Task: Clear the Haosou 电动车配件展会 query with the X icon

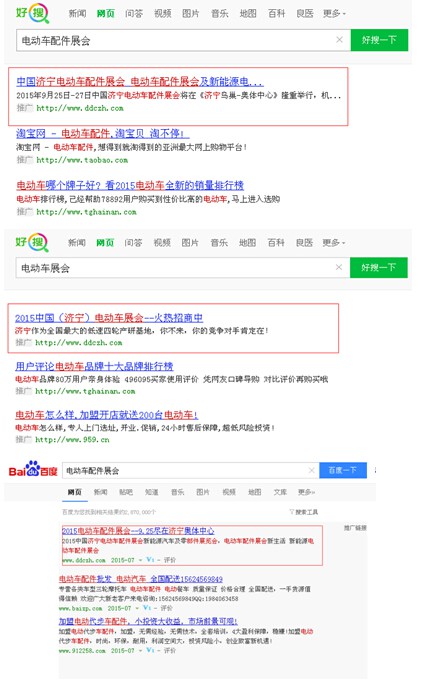Action: pyautogui.click(x=339, y=40)
